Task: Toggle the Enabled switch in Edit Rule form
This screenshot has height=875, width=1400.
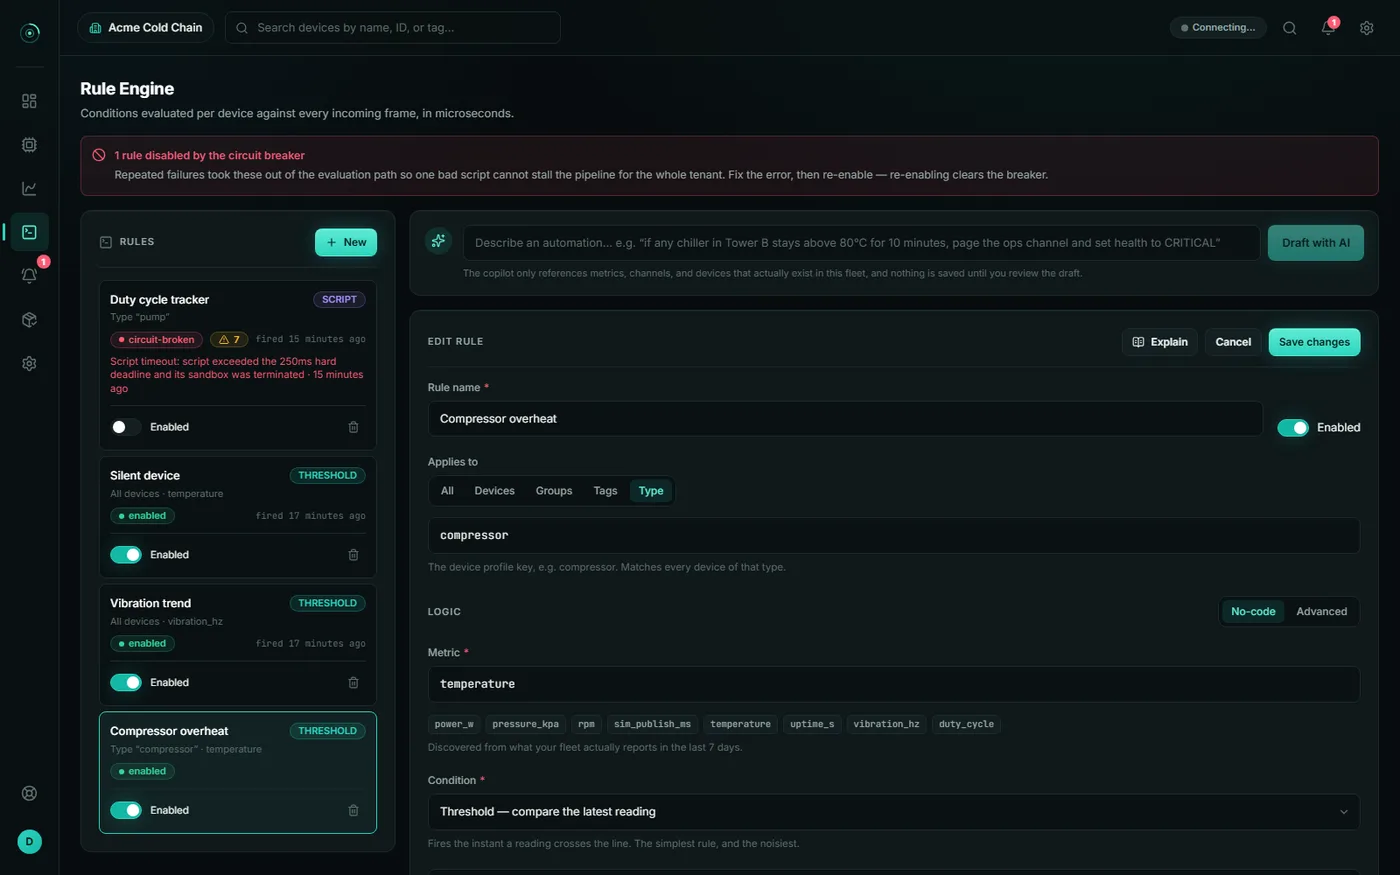Action: click(x=1293, y=428)
